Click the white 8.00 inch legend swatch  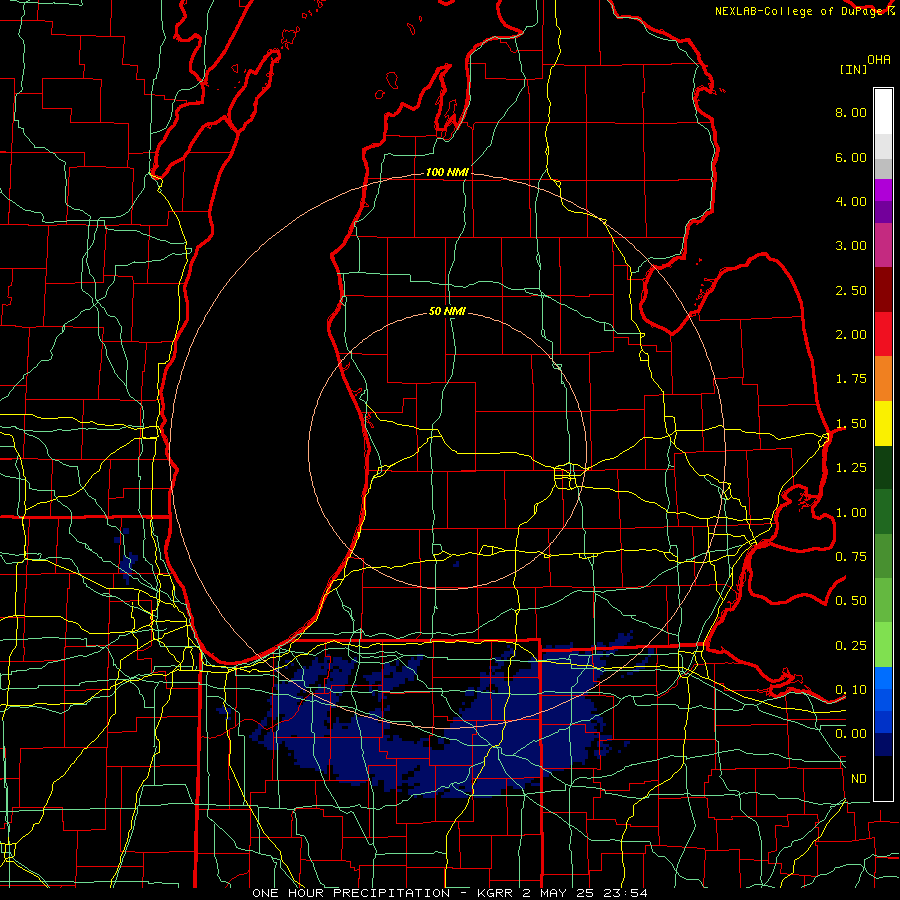point(883,112)
